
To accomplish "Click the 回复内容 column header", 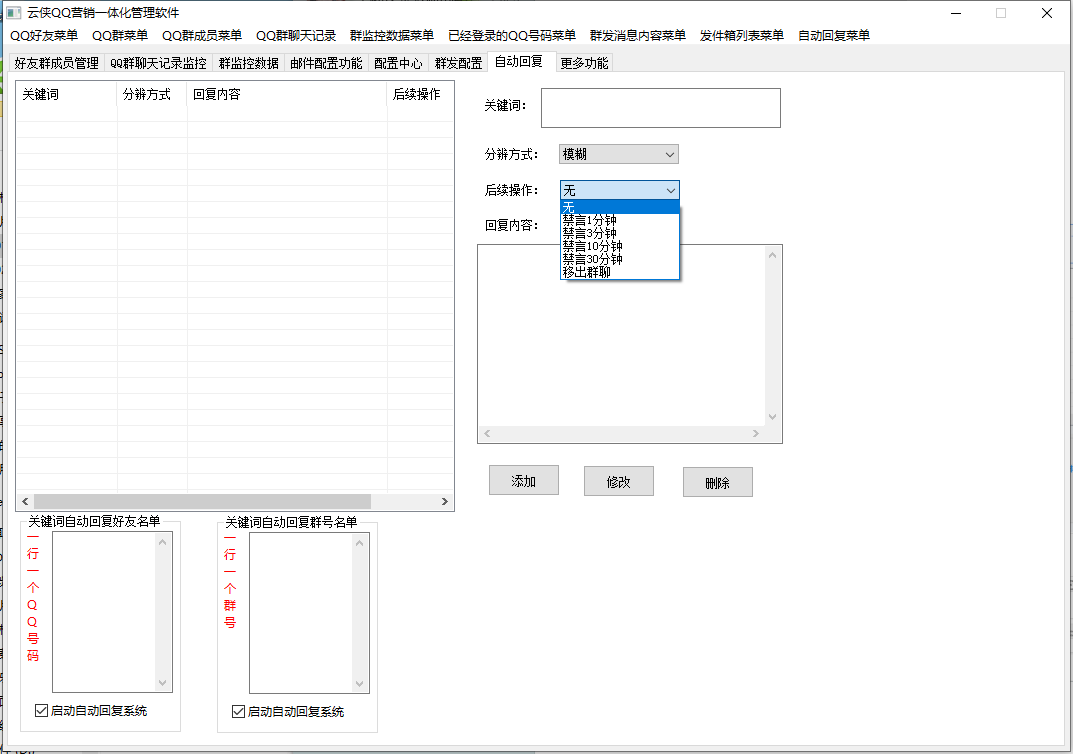I will click(287, 94).
